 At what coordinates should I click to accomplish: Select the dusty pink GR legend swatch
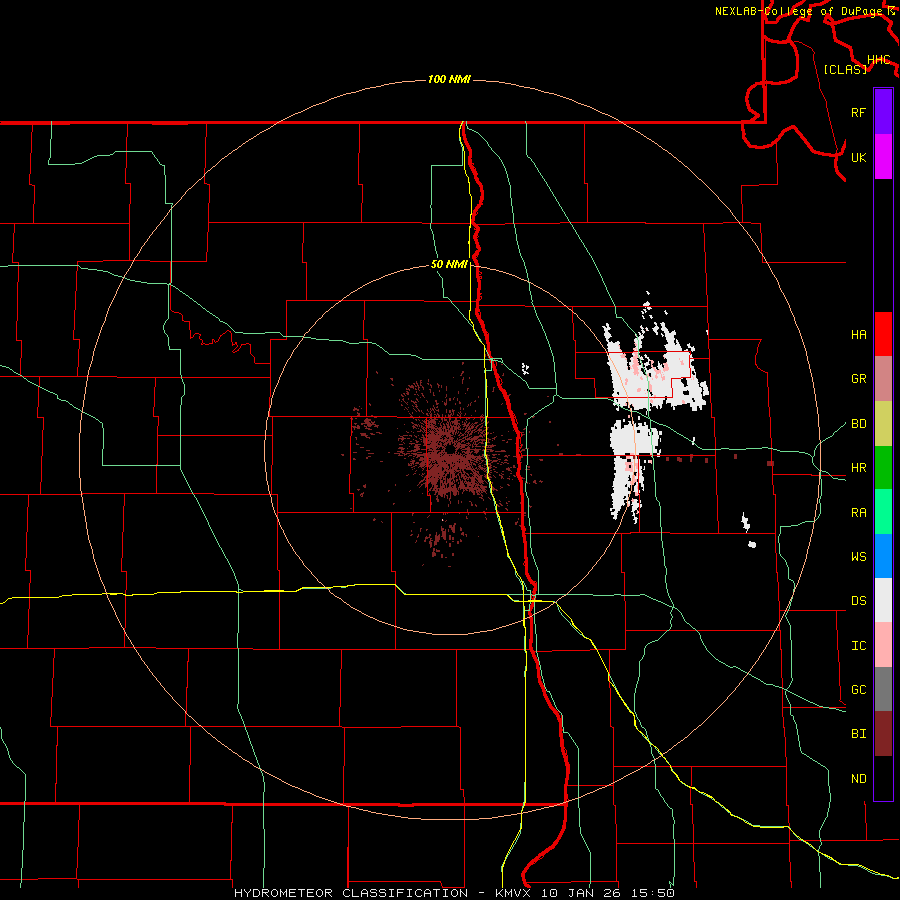click(883, 378)
